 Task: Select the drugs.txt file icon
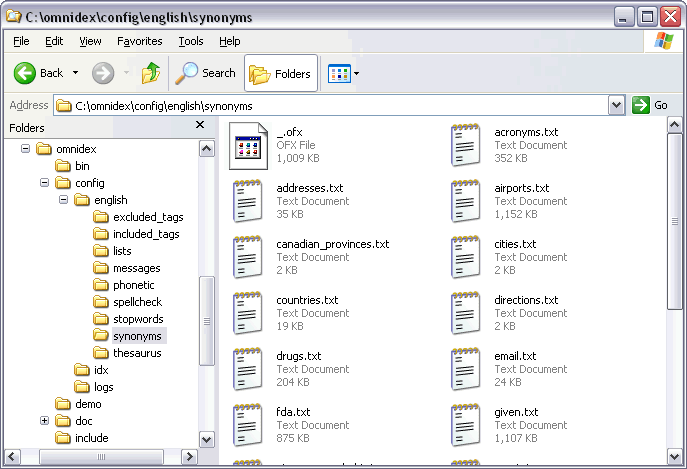point(248,369)
